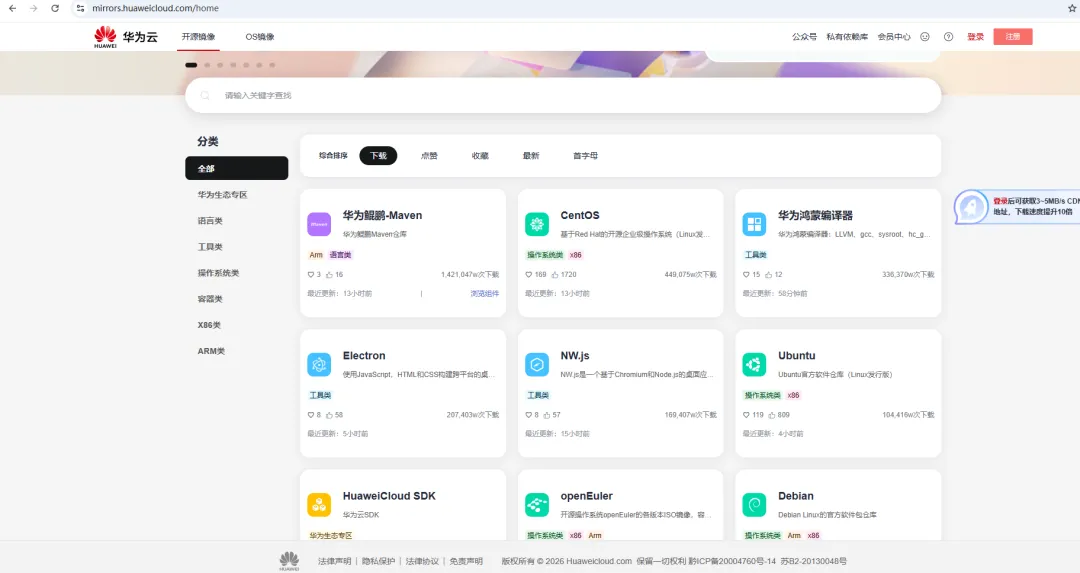Screen dimensions: 1080x573
Task: Focus the keyword search input field
Action: tap(563, 96)
